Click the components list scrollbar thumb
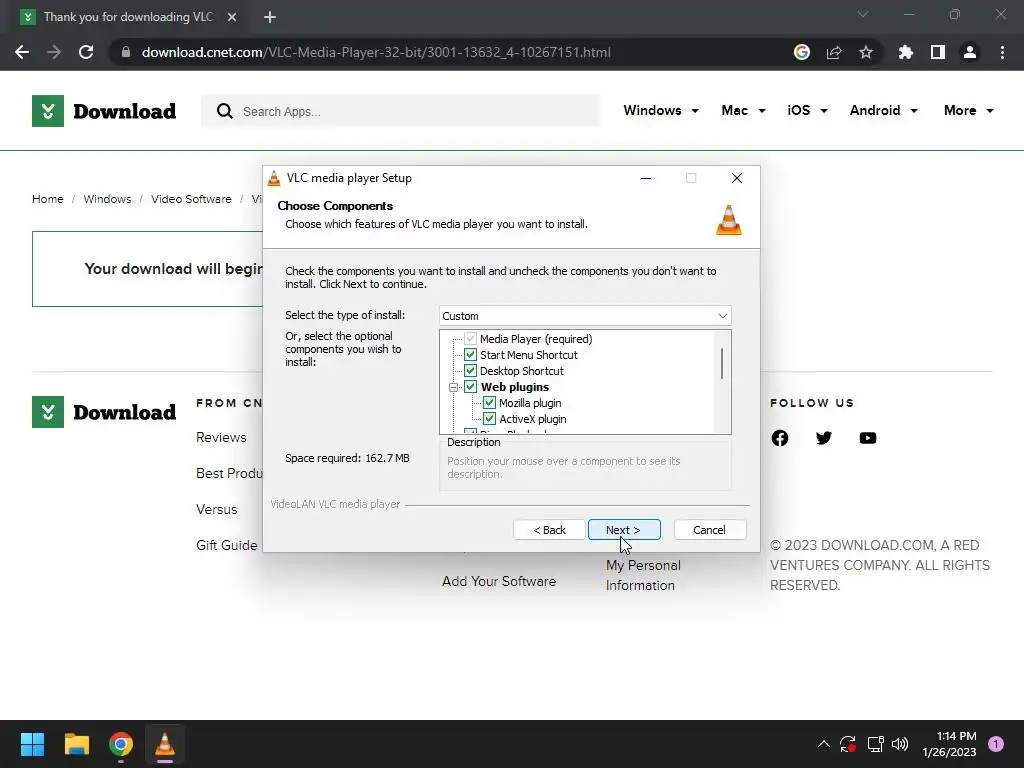The image size is (1024, 768). 722,363
